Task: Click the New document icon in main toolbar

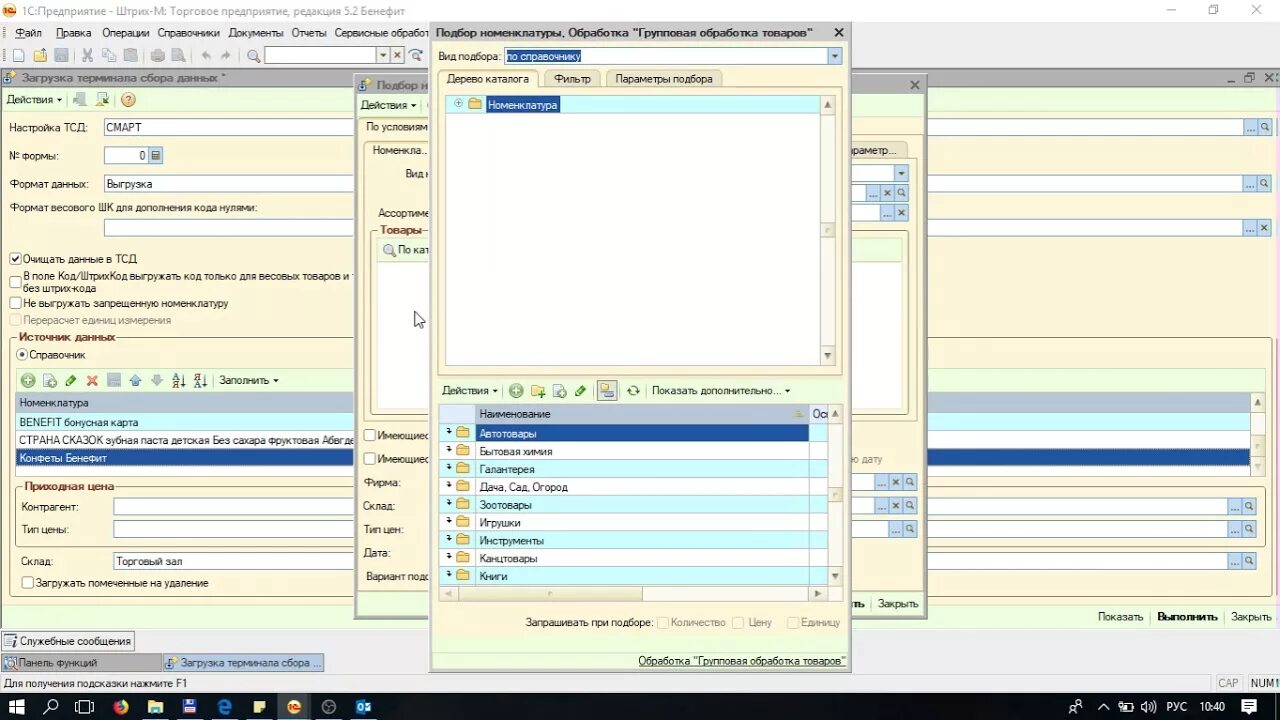Action: click(18, 56)
